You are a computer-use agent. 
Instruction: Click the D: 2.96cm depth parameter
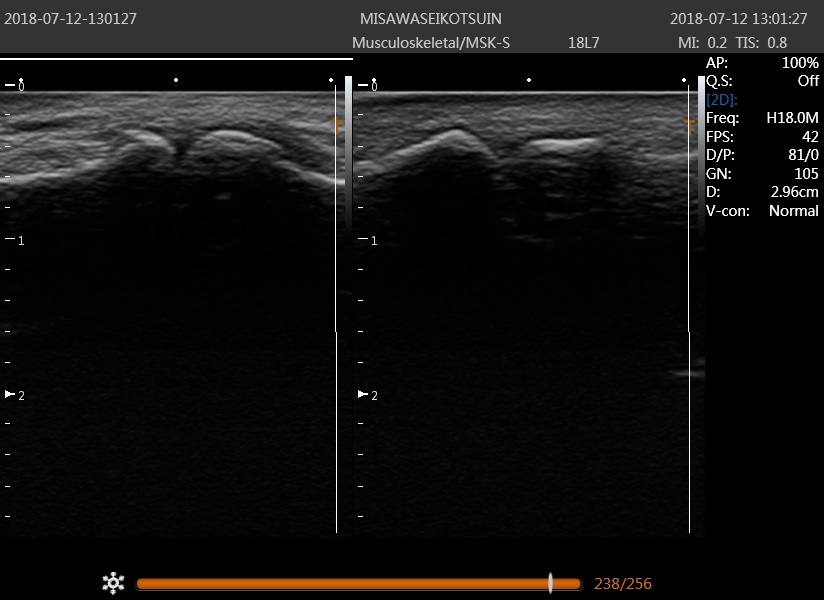point(762,192)
